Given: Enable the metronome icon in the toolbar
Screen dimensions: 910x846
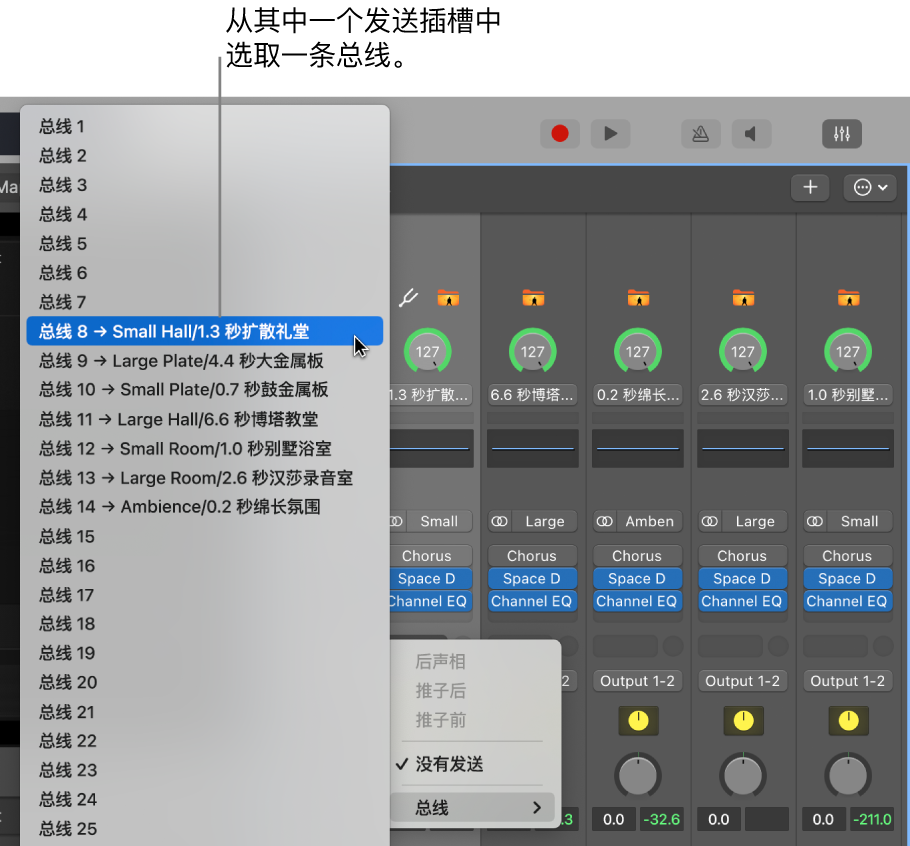Looking at the screenshot, I should coord(701,133).
